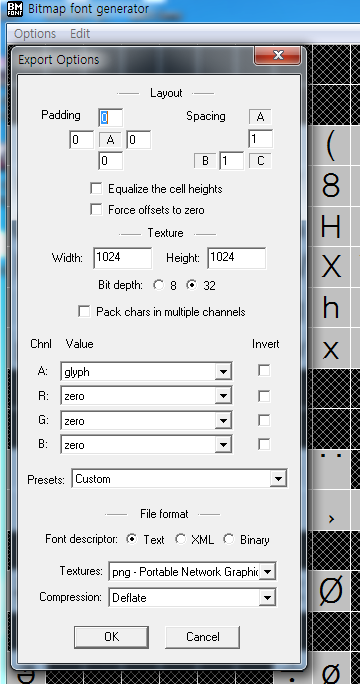The width and height of the screenshot is (360, 684).
Task: Select the '›' angle quote glyph cell
Action: [331, 510]
